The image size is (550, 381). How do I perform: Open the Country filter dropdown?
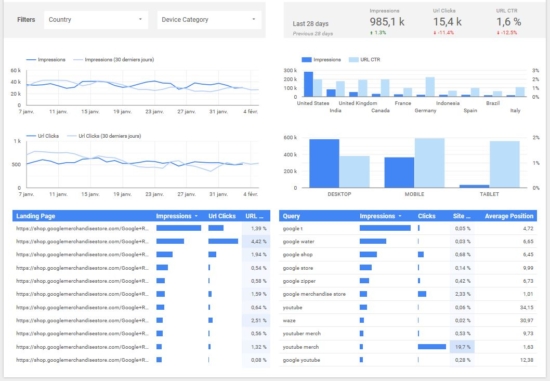[96, 20]
